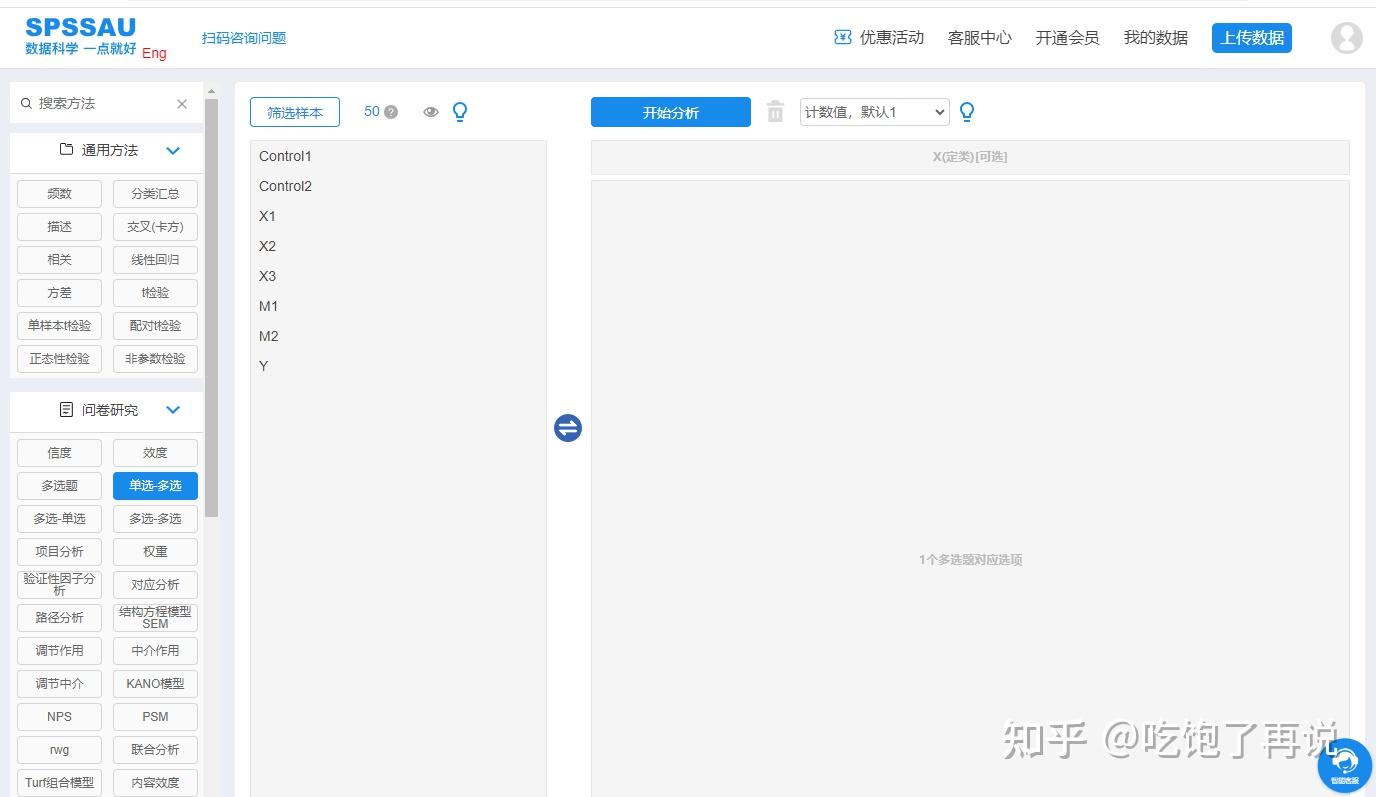
Task: Open 开通会员 in the top navigation
Action: click(x=1067, y=37)
